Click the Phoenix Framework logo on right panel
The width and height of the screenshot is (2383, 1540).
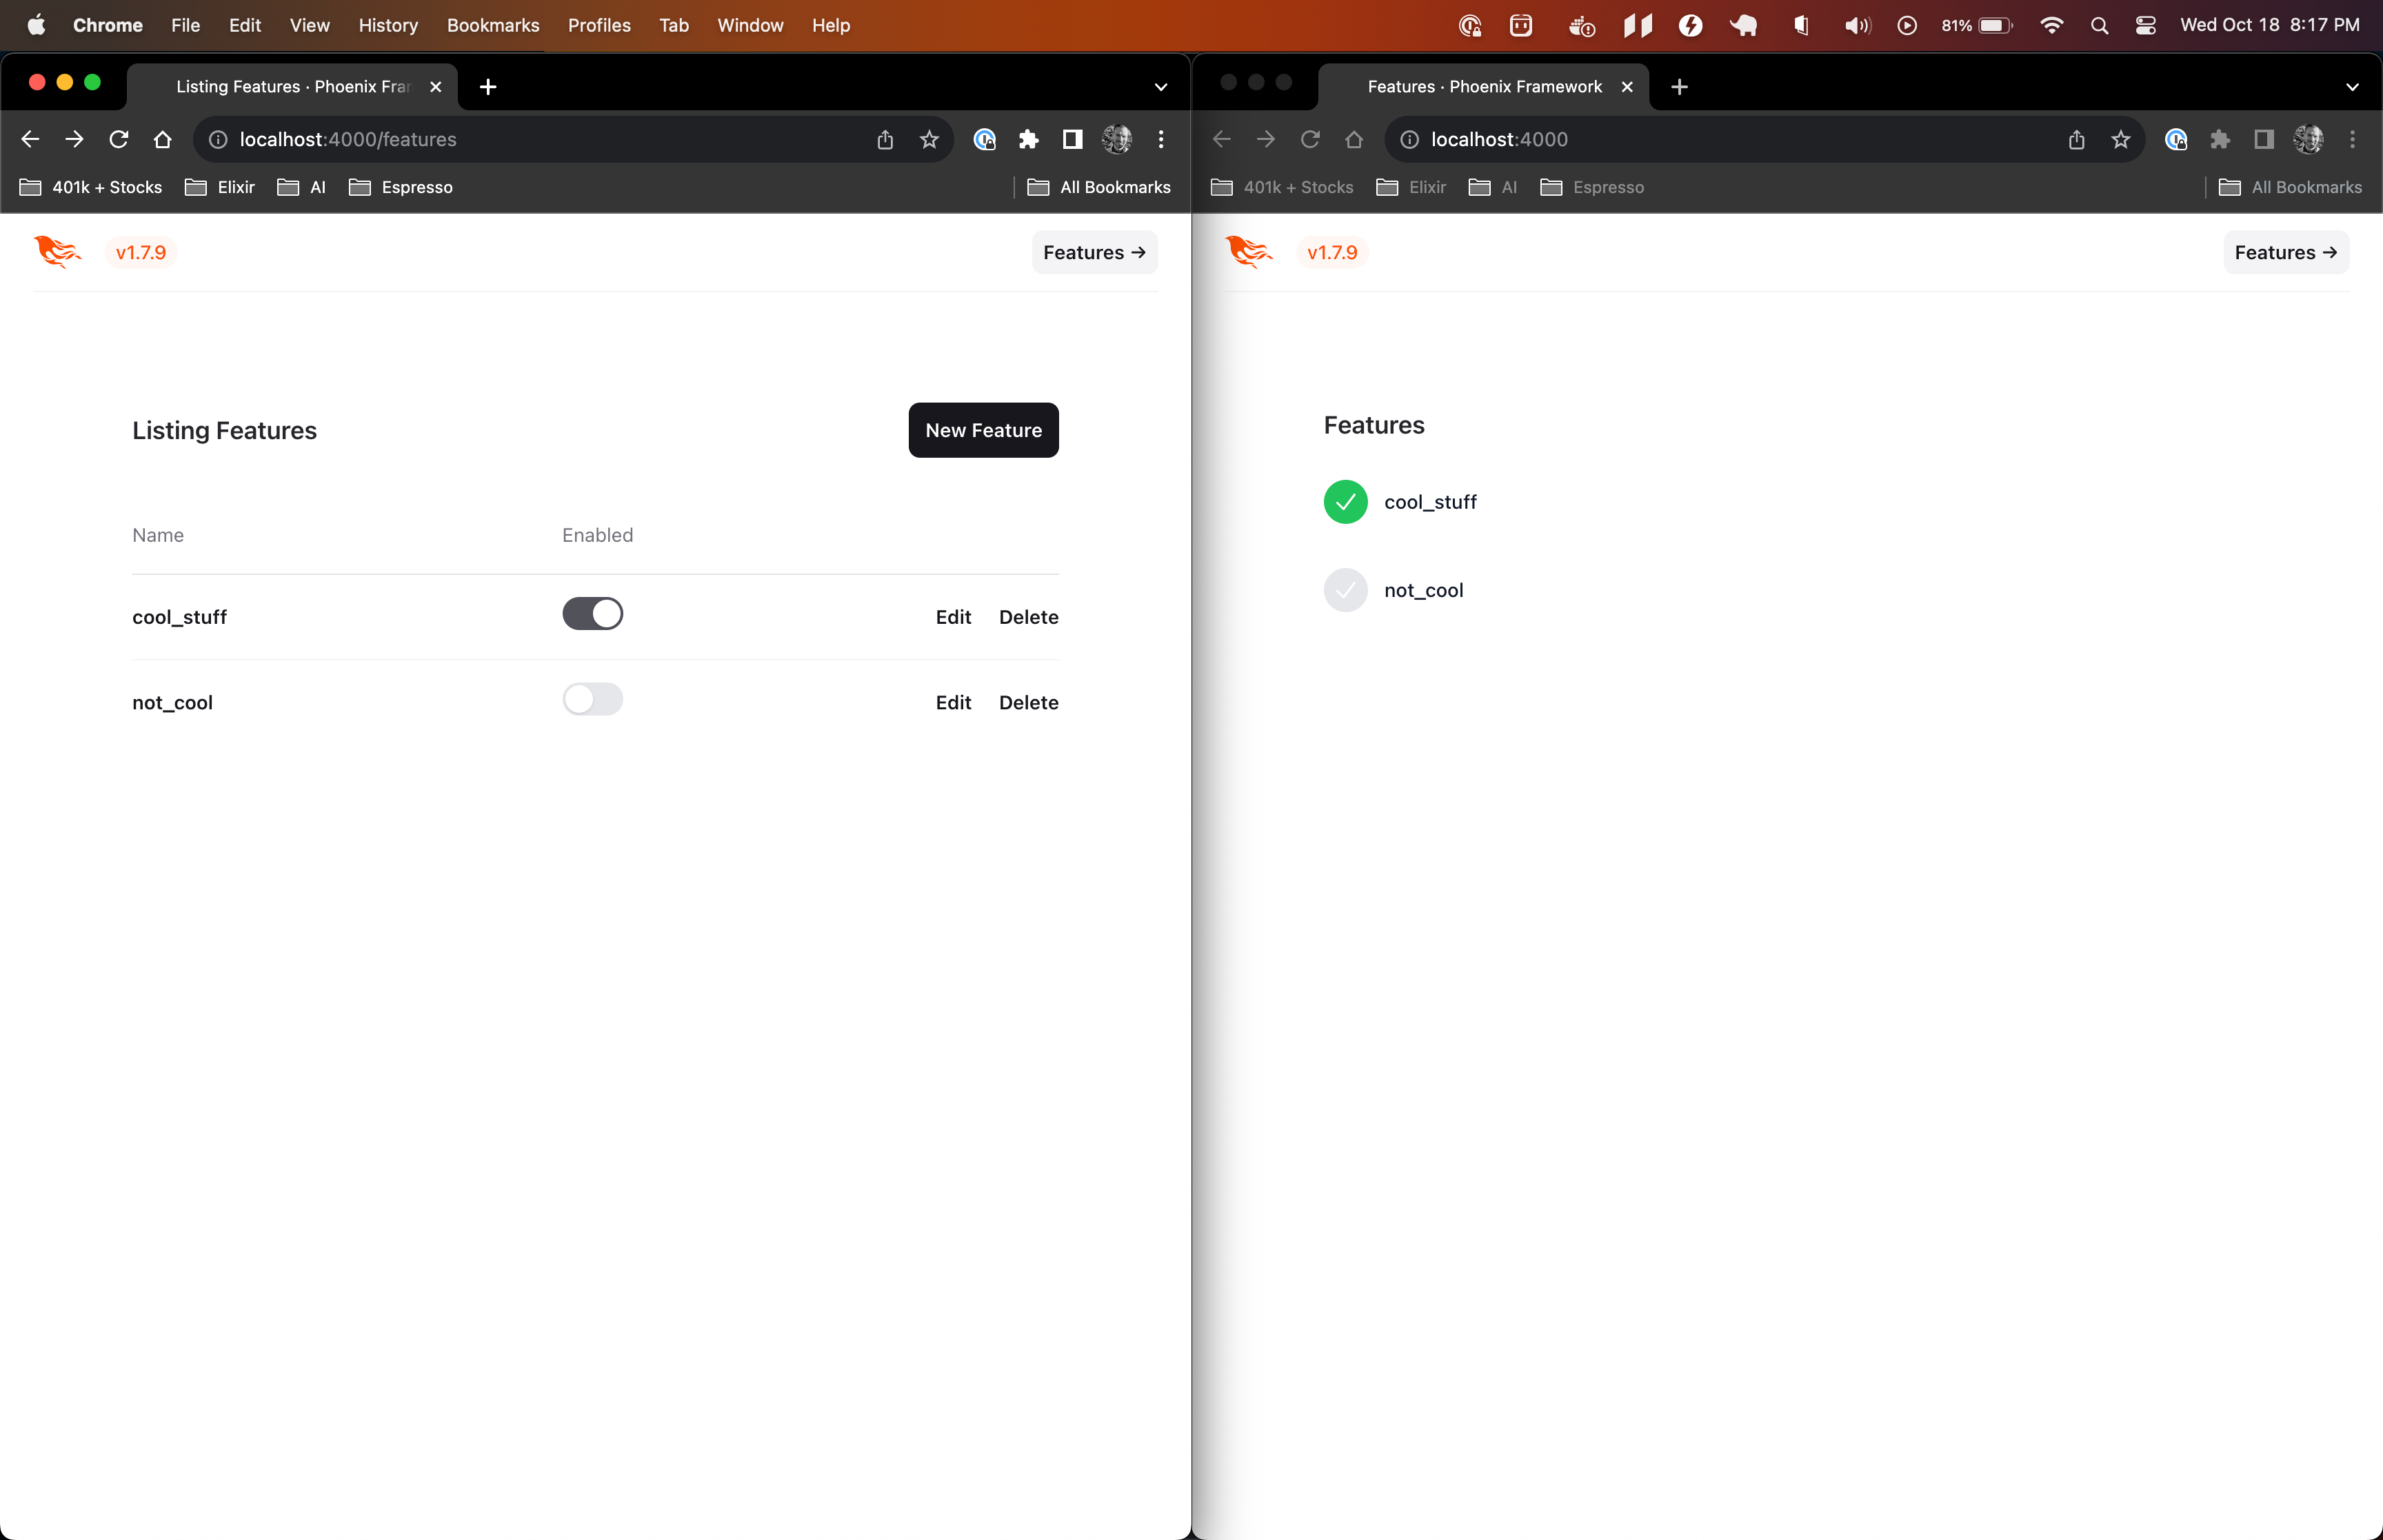(x=1251, y=250)
